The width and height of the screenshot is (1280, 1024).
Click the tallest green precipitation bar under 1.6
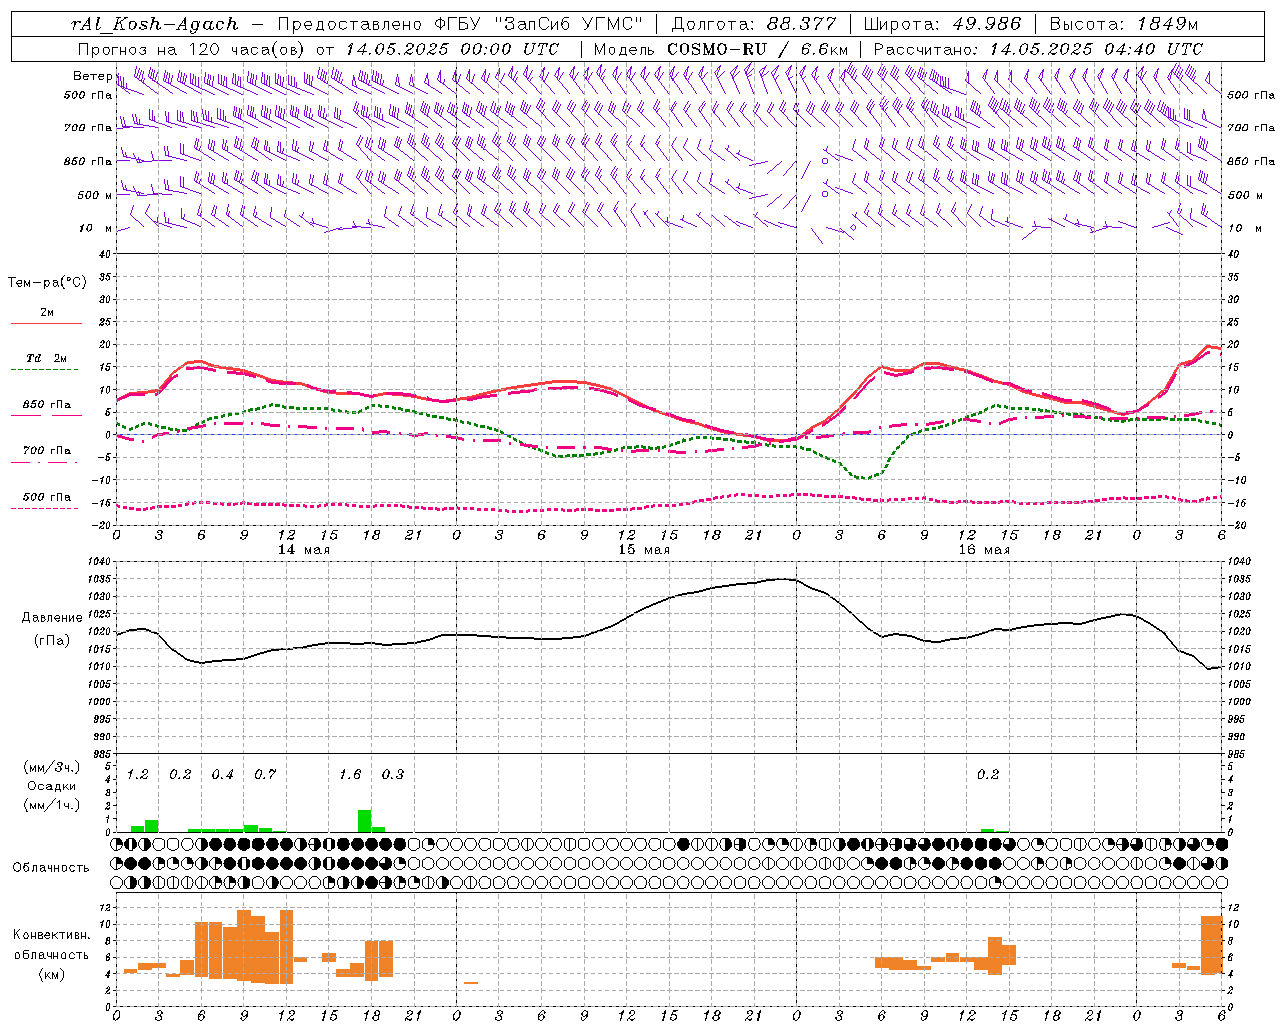click(x=365, y=821)
